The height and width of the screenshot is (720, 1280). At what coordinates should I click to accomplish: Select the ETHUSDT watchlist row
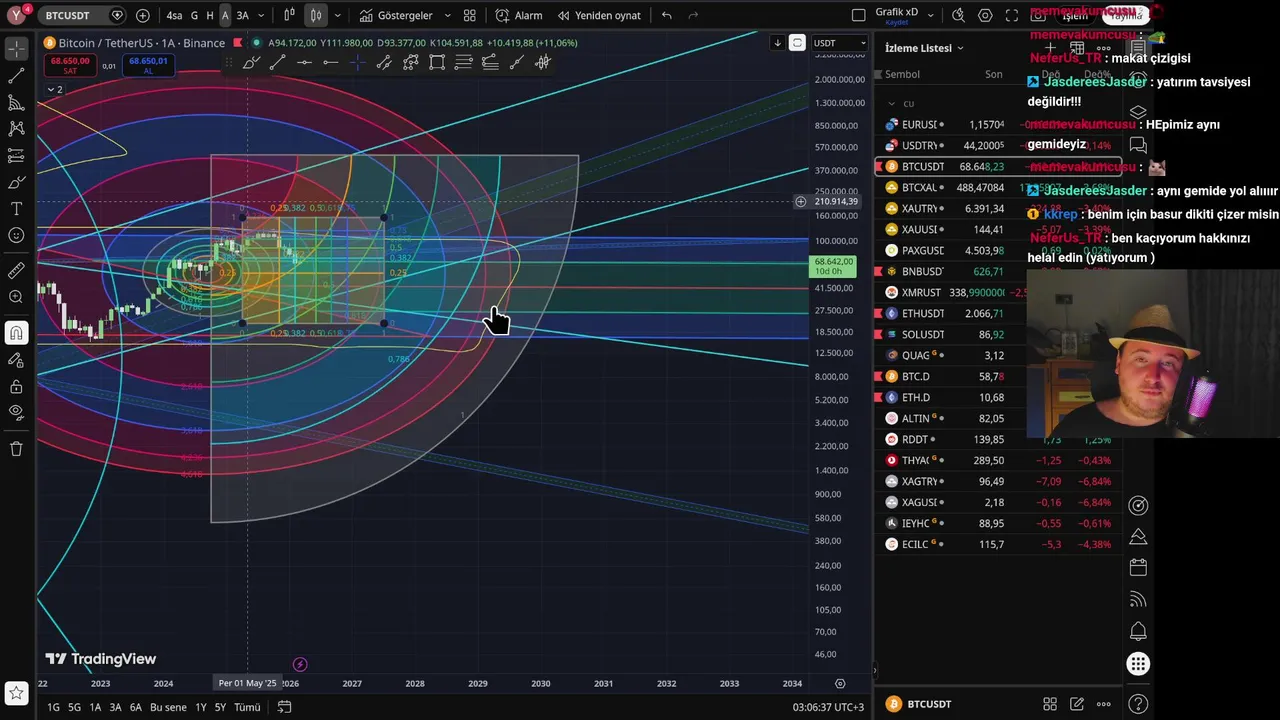pyautogui.click(x=1000, y=313)
